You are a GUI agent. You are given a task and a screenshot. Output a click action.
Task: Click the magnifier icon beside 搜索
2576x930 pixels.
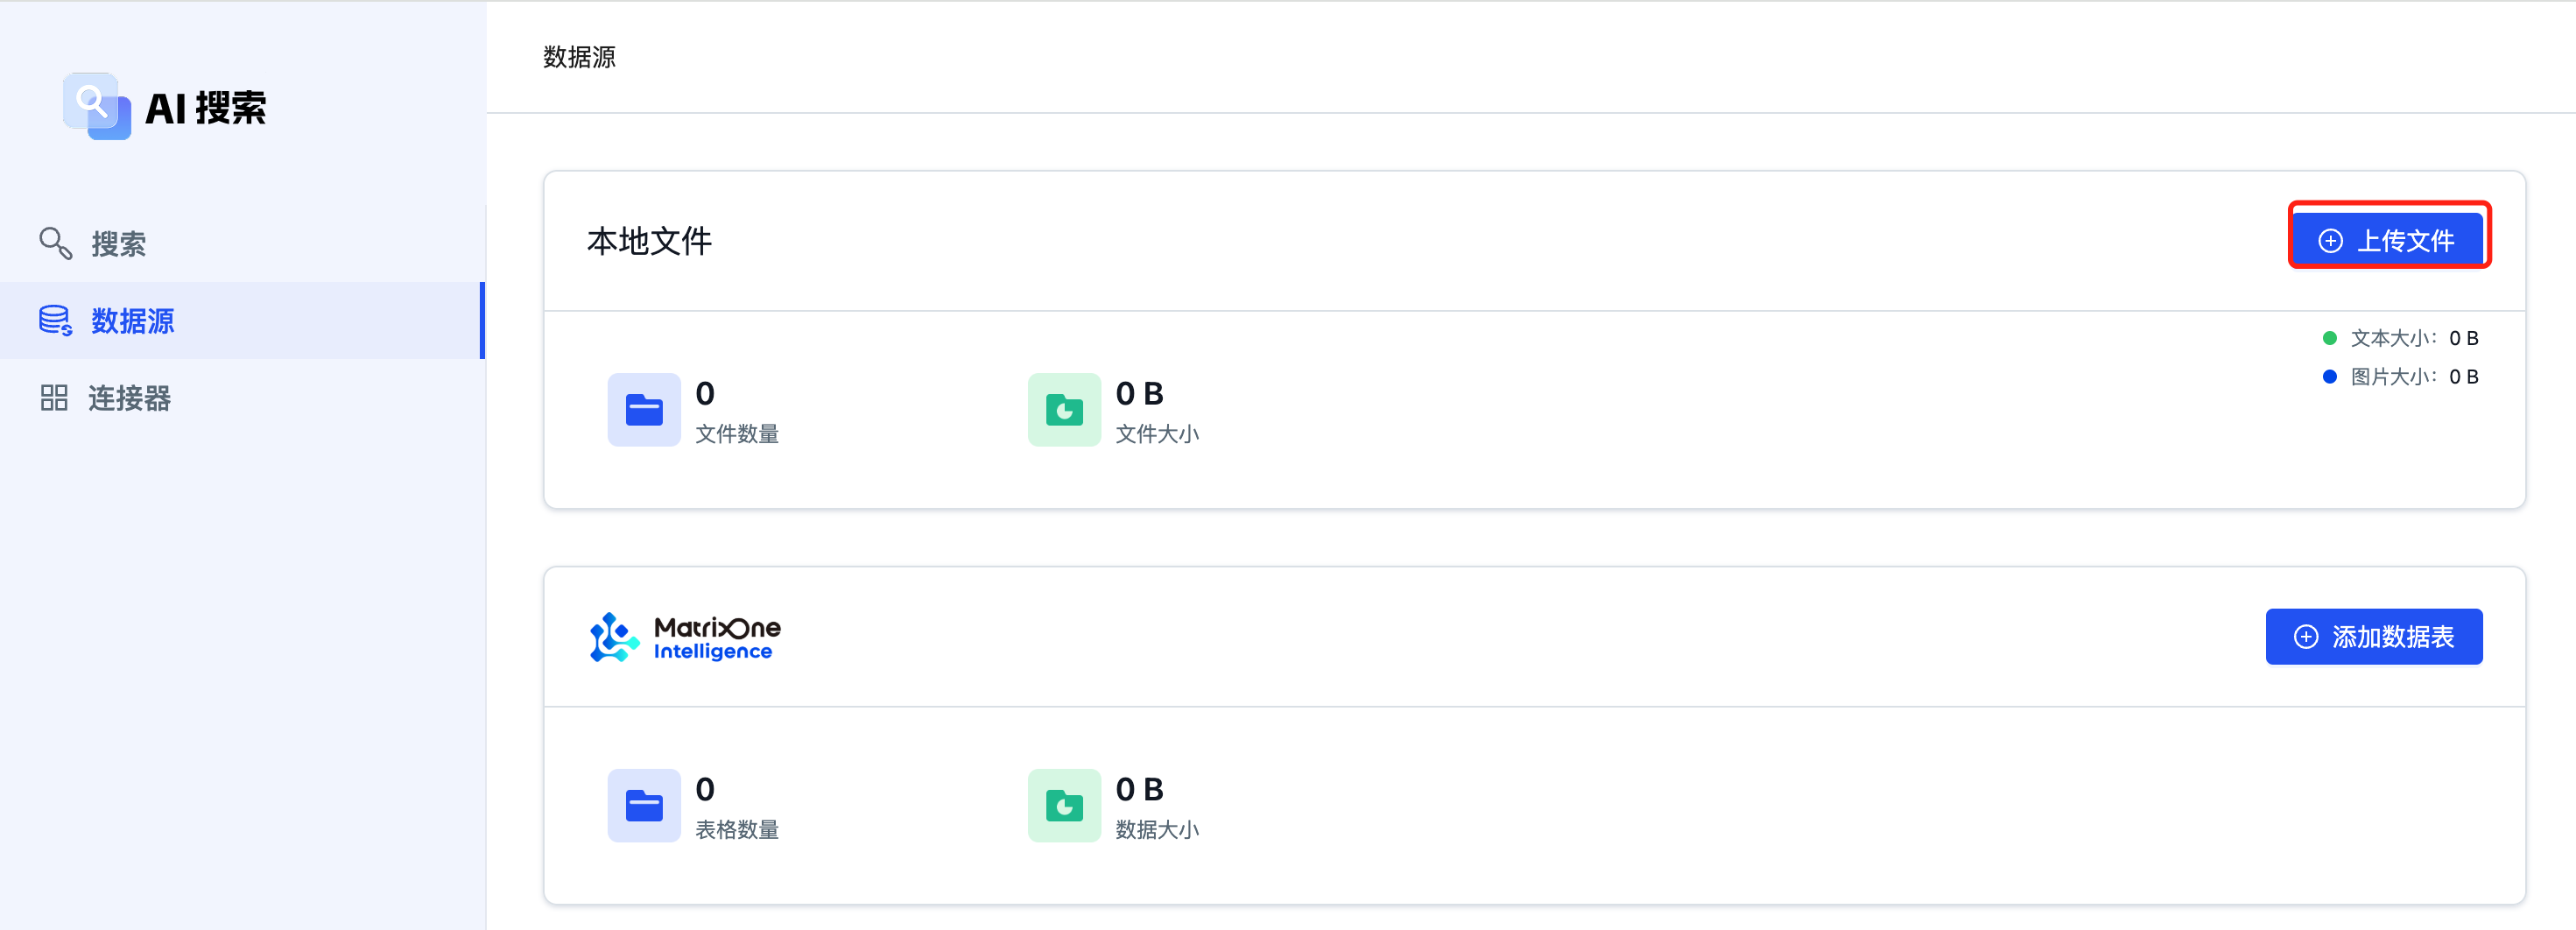55,243
